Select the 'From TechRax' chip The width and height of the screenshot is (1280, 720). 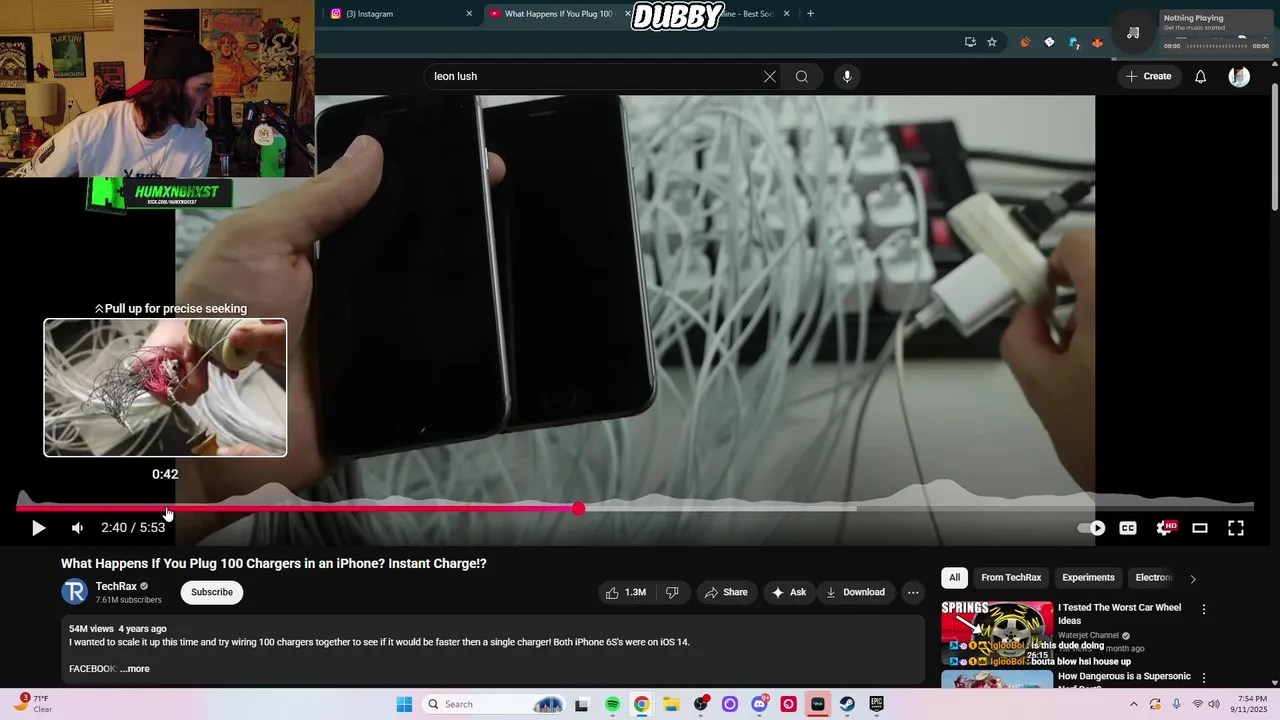tap(1011, 577)
